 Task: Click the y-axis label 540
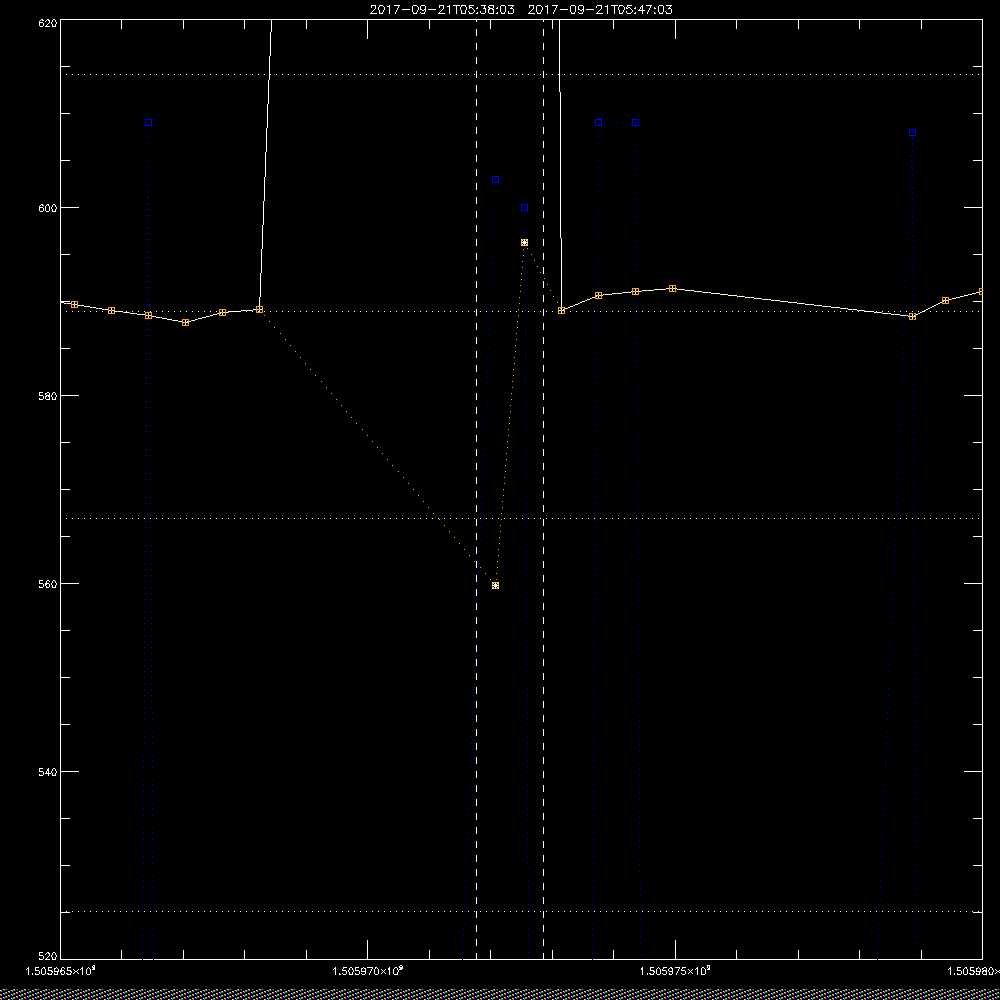coord(48,772)
